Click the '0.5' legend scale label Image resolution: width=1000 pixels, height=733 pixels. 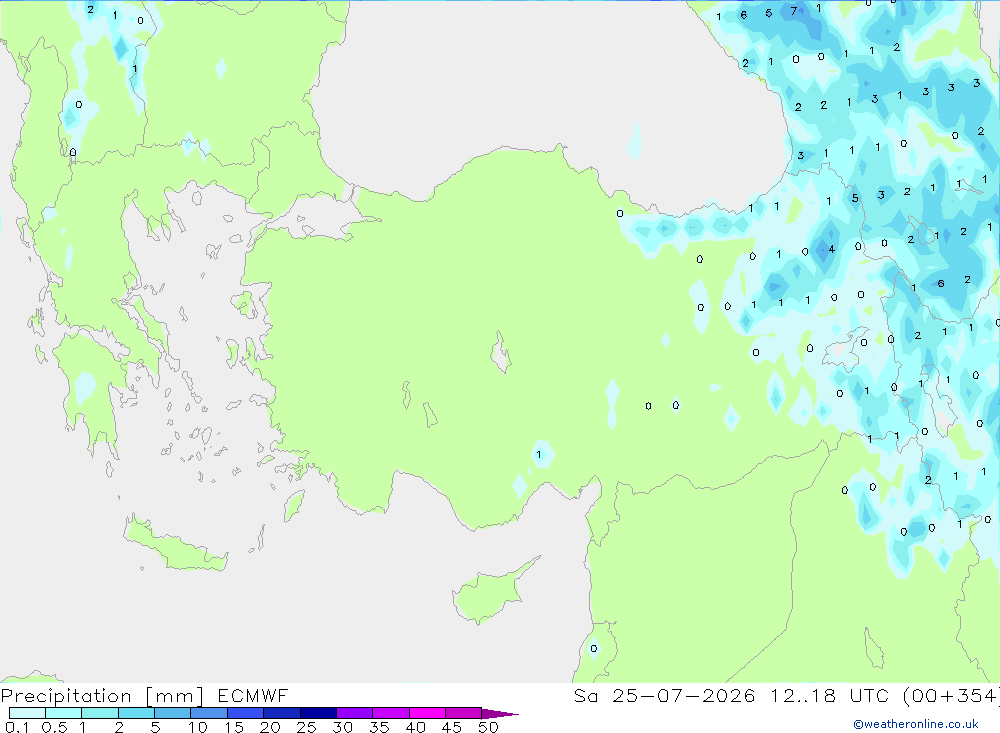pos(54,727)
